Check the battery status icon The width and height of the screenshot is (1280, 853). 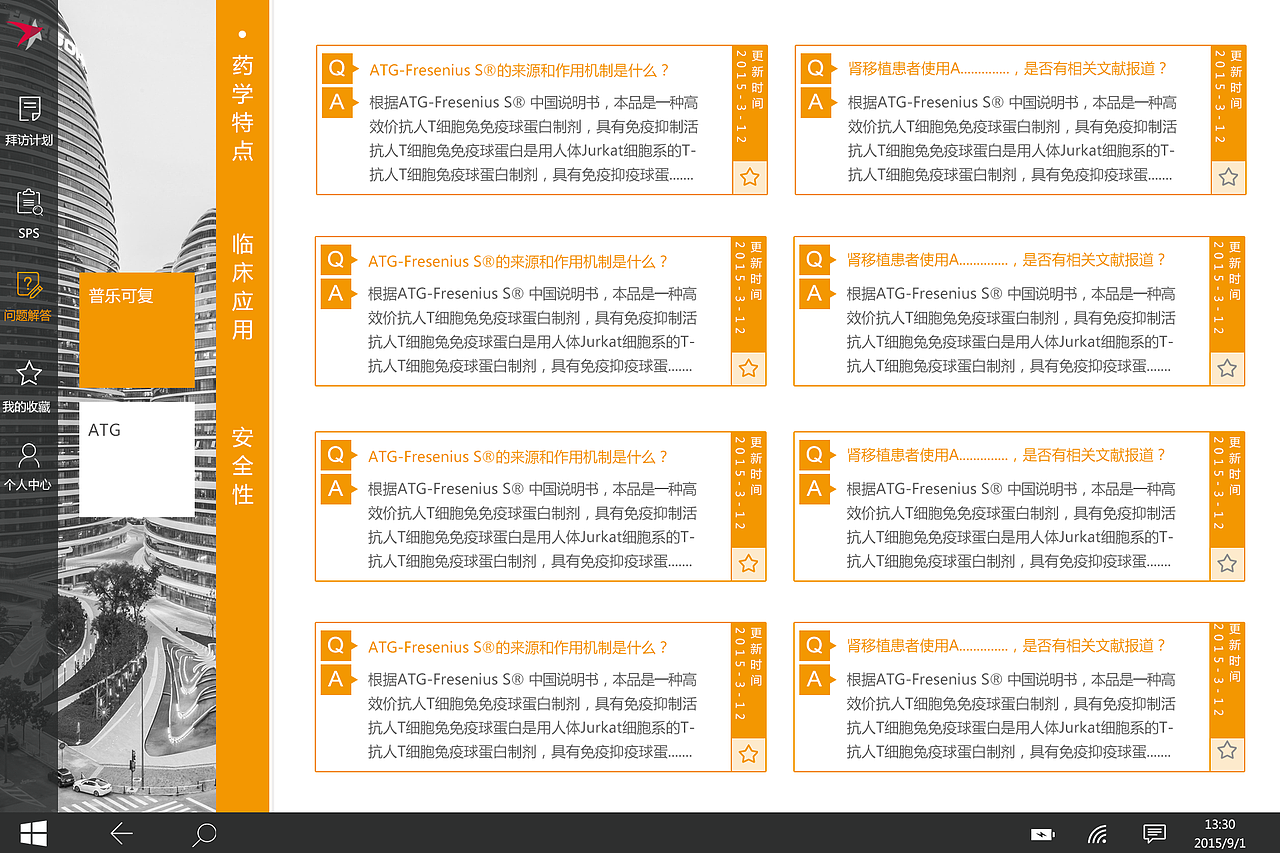pyautogui.click(x=1042, y=834)
